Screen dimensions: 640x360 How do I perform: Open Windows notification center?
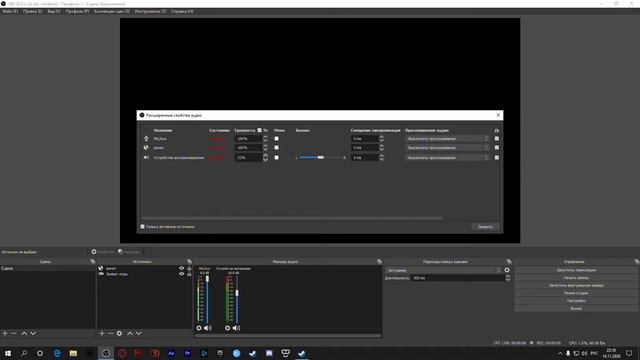coord(629,353)
